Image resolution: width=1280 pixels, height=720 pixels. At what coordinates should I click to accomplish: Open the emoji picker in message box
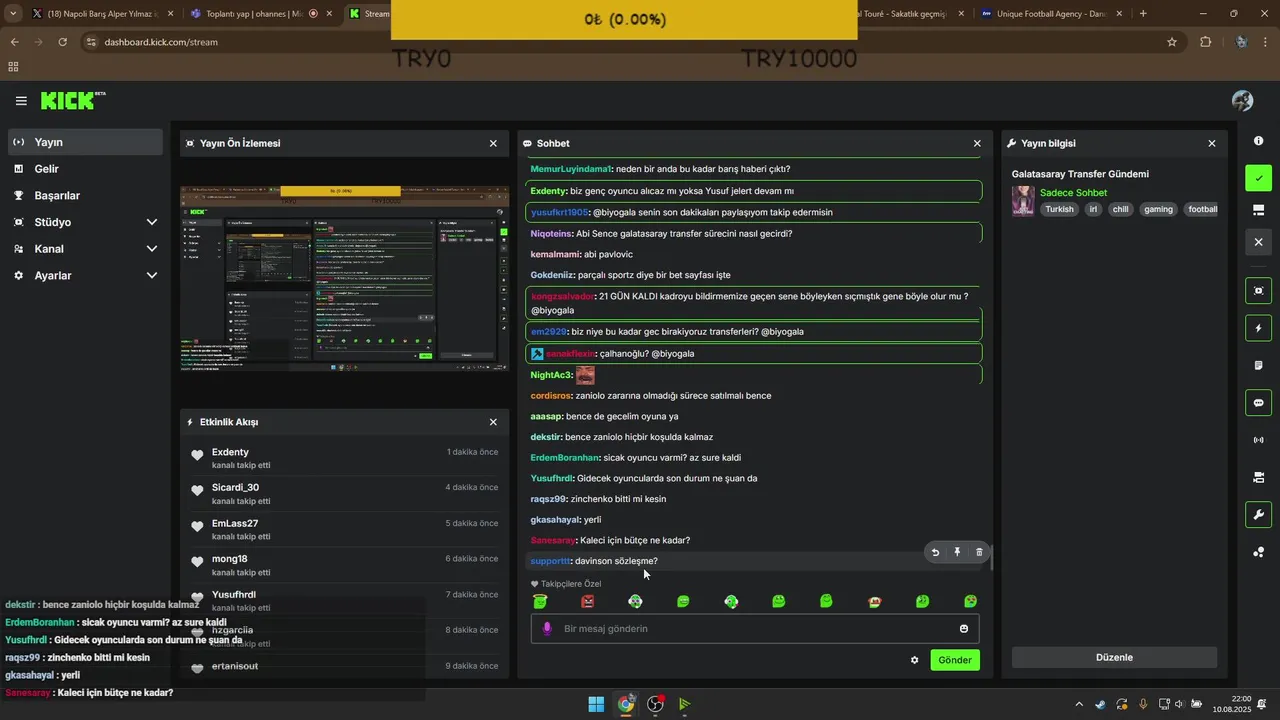964,629
